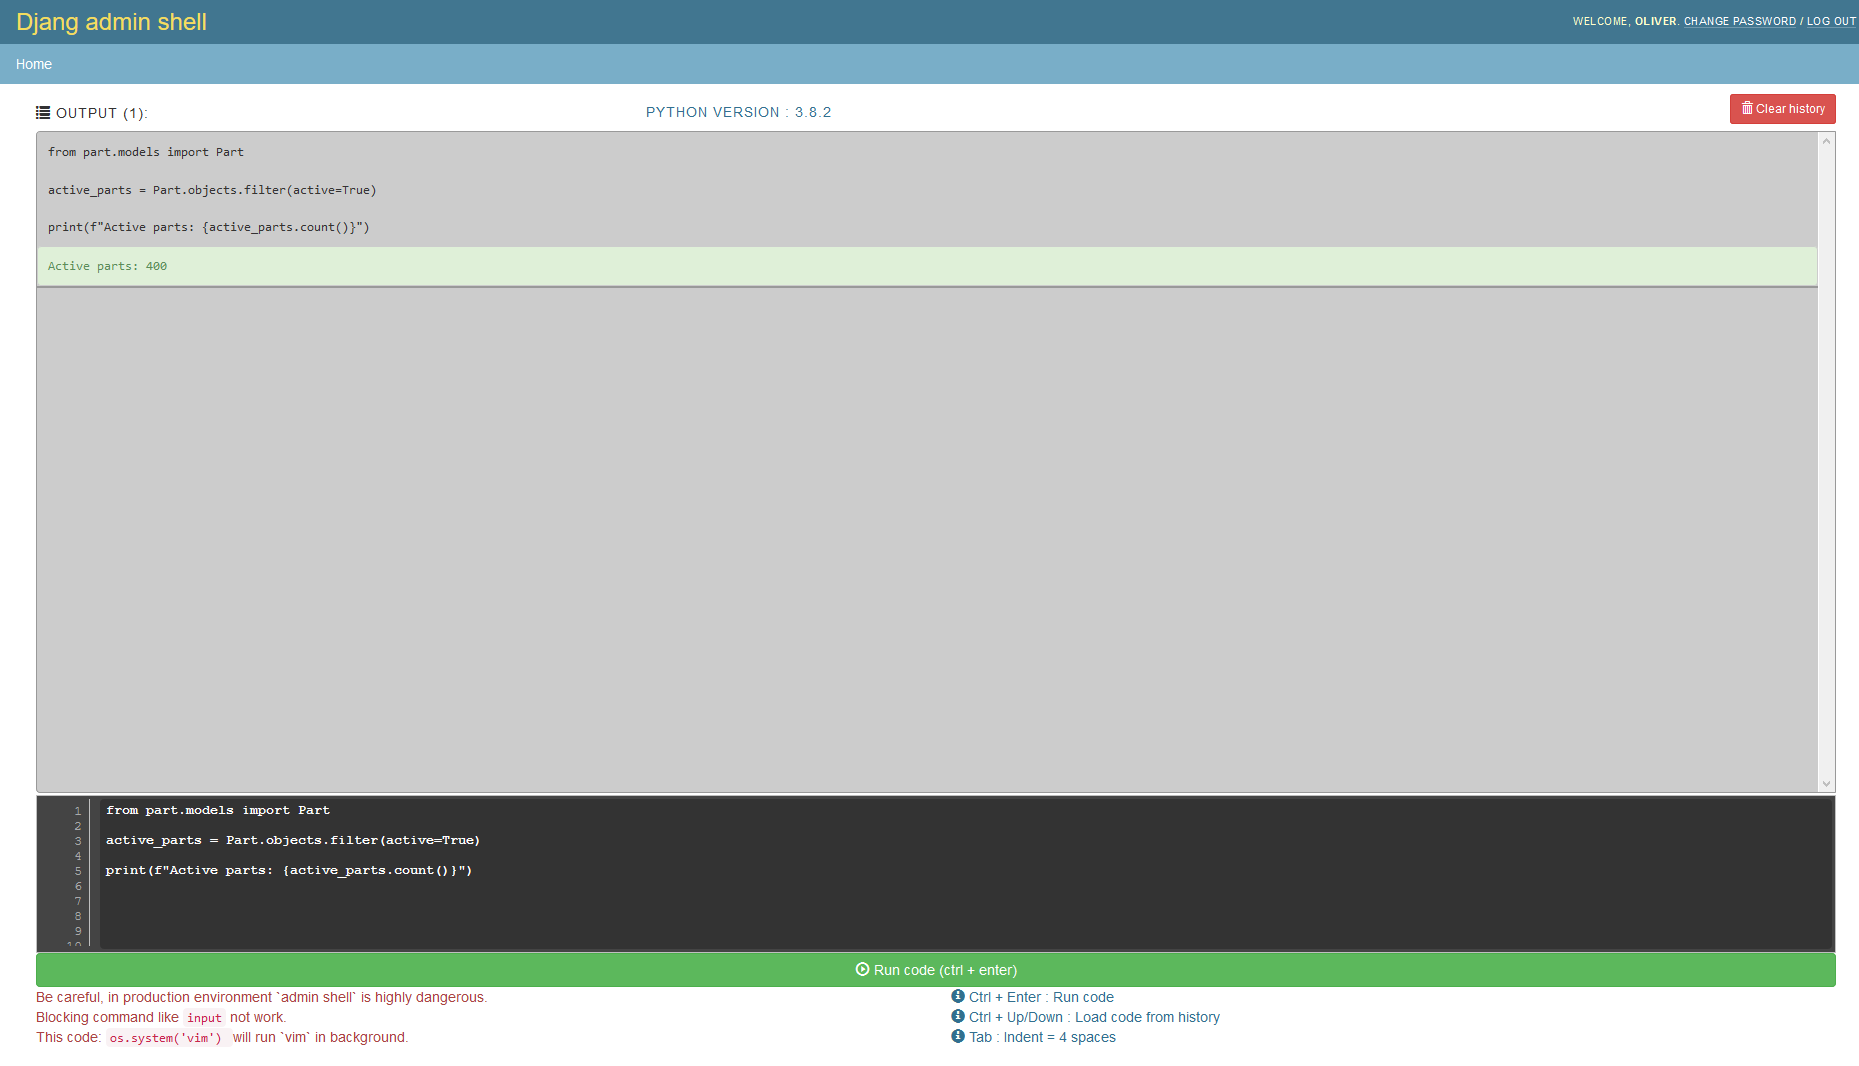Click the trash icon on Clear history

(1747, 108)
